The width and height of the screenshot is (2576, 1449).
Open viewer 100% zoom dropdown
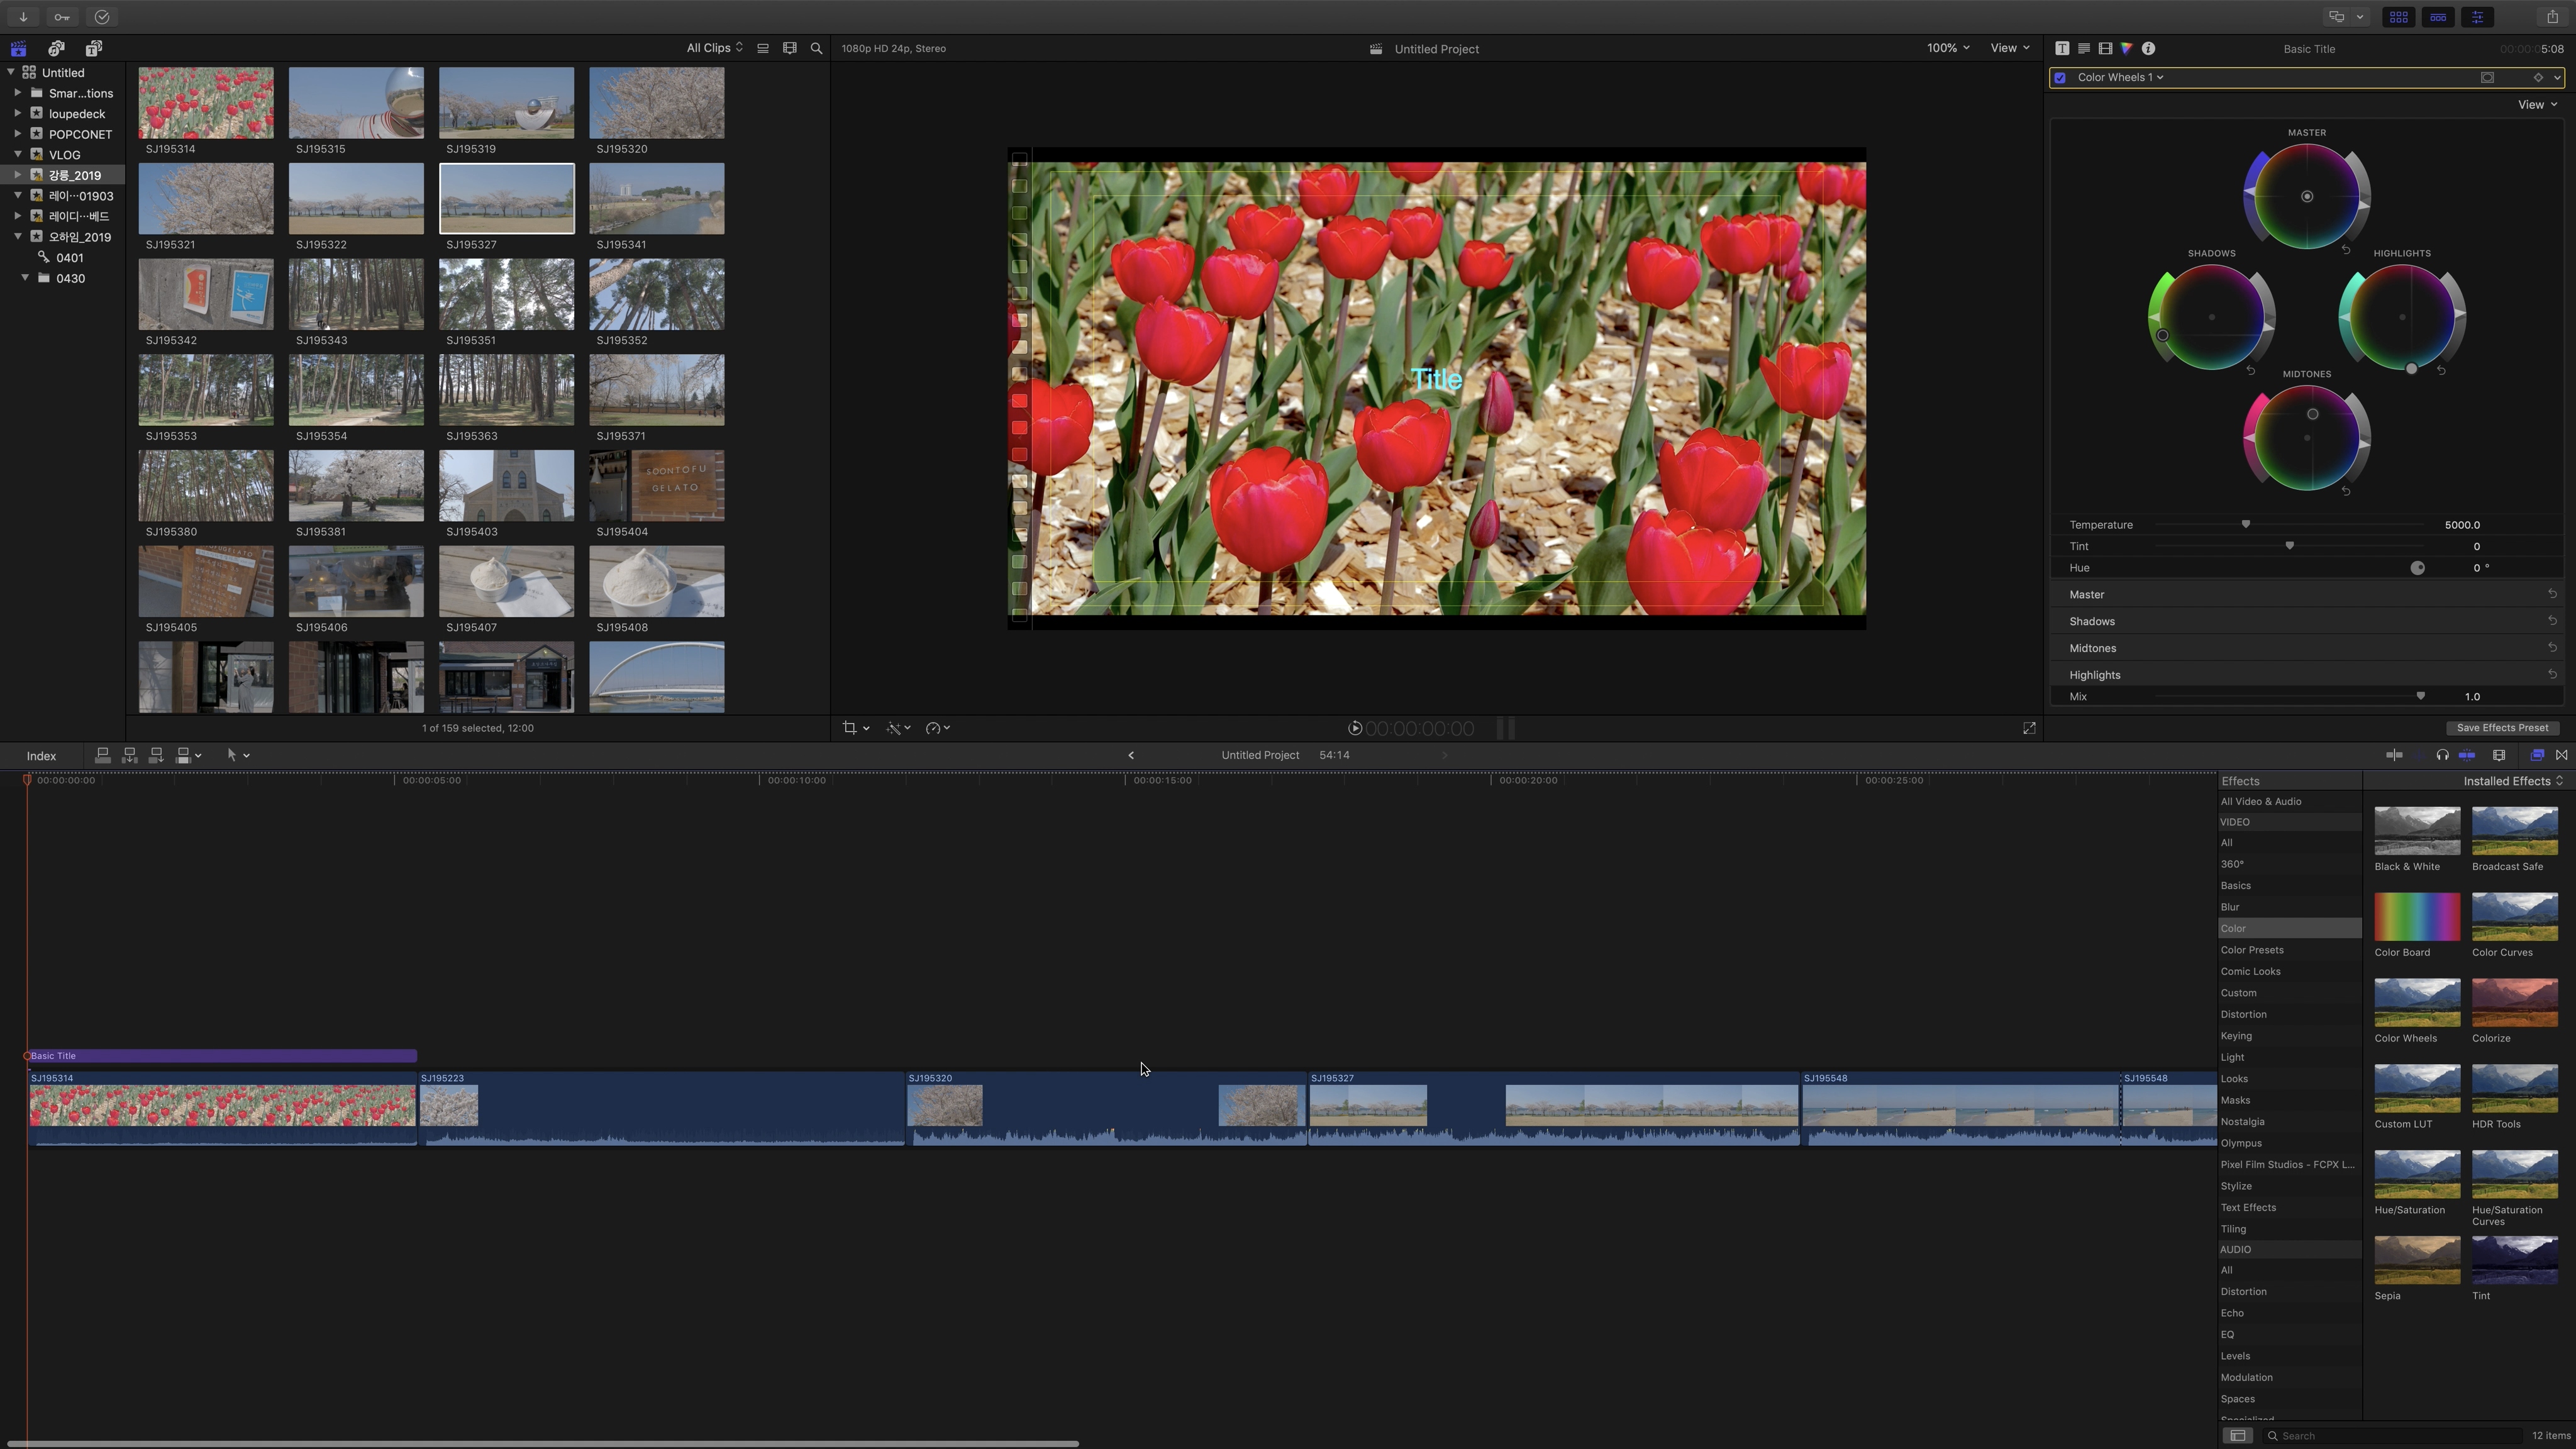point(1947,48)
